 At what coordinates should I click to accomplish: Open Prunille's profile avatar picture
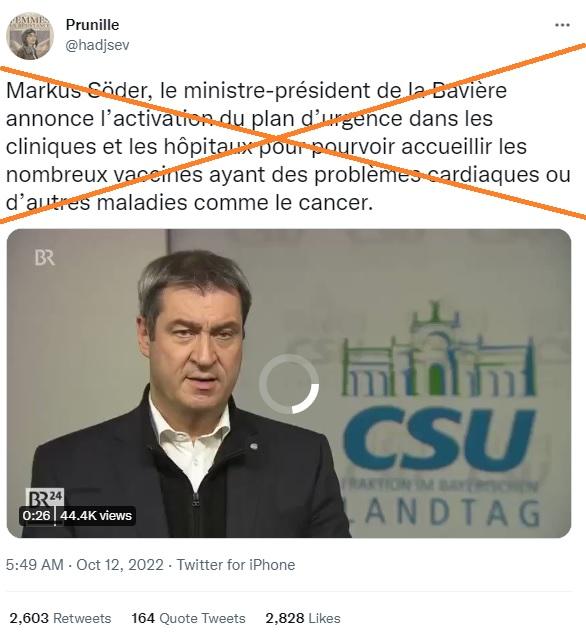click(x=30, y=36)
